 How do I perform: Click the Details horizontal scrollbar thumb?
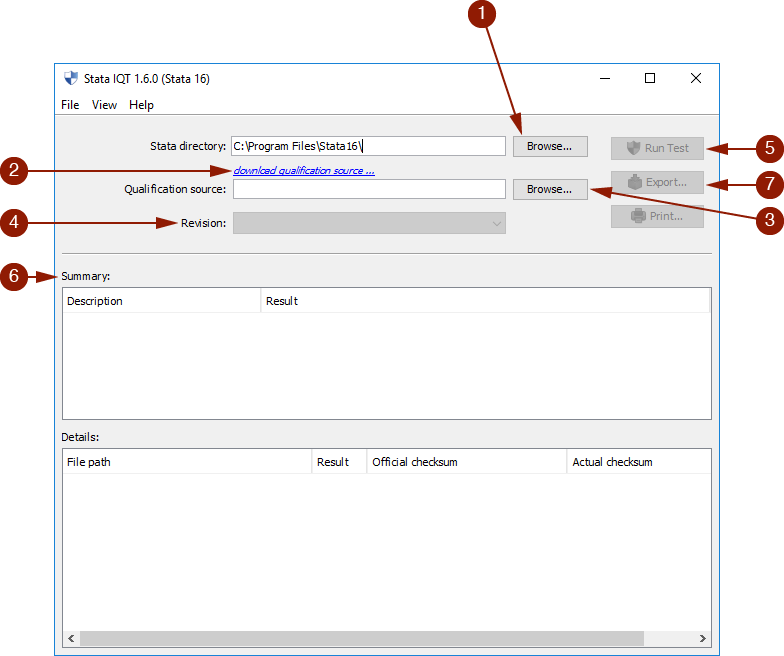(362, 638)
